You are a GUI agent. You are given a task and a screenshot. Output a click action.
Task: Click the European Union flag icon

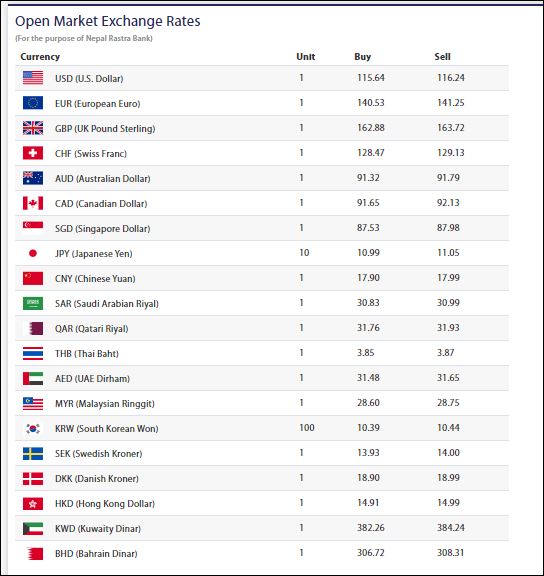(x=33, y=103)
